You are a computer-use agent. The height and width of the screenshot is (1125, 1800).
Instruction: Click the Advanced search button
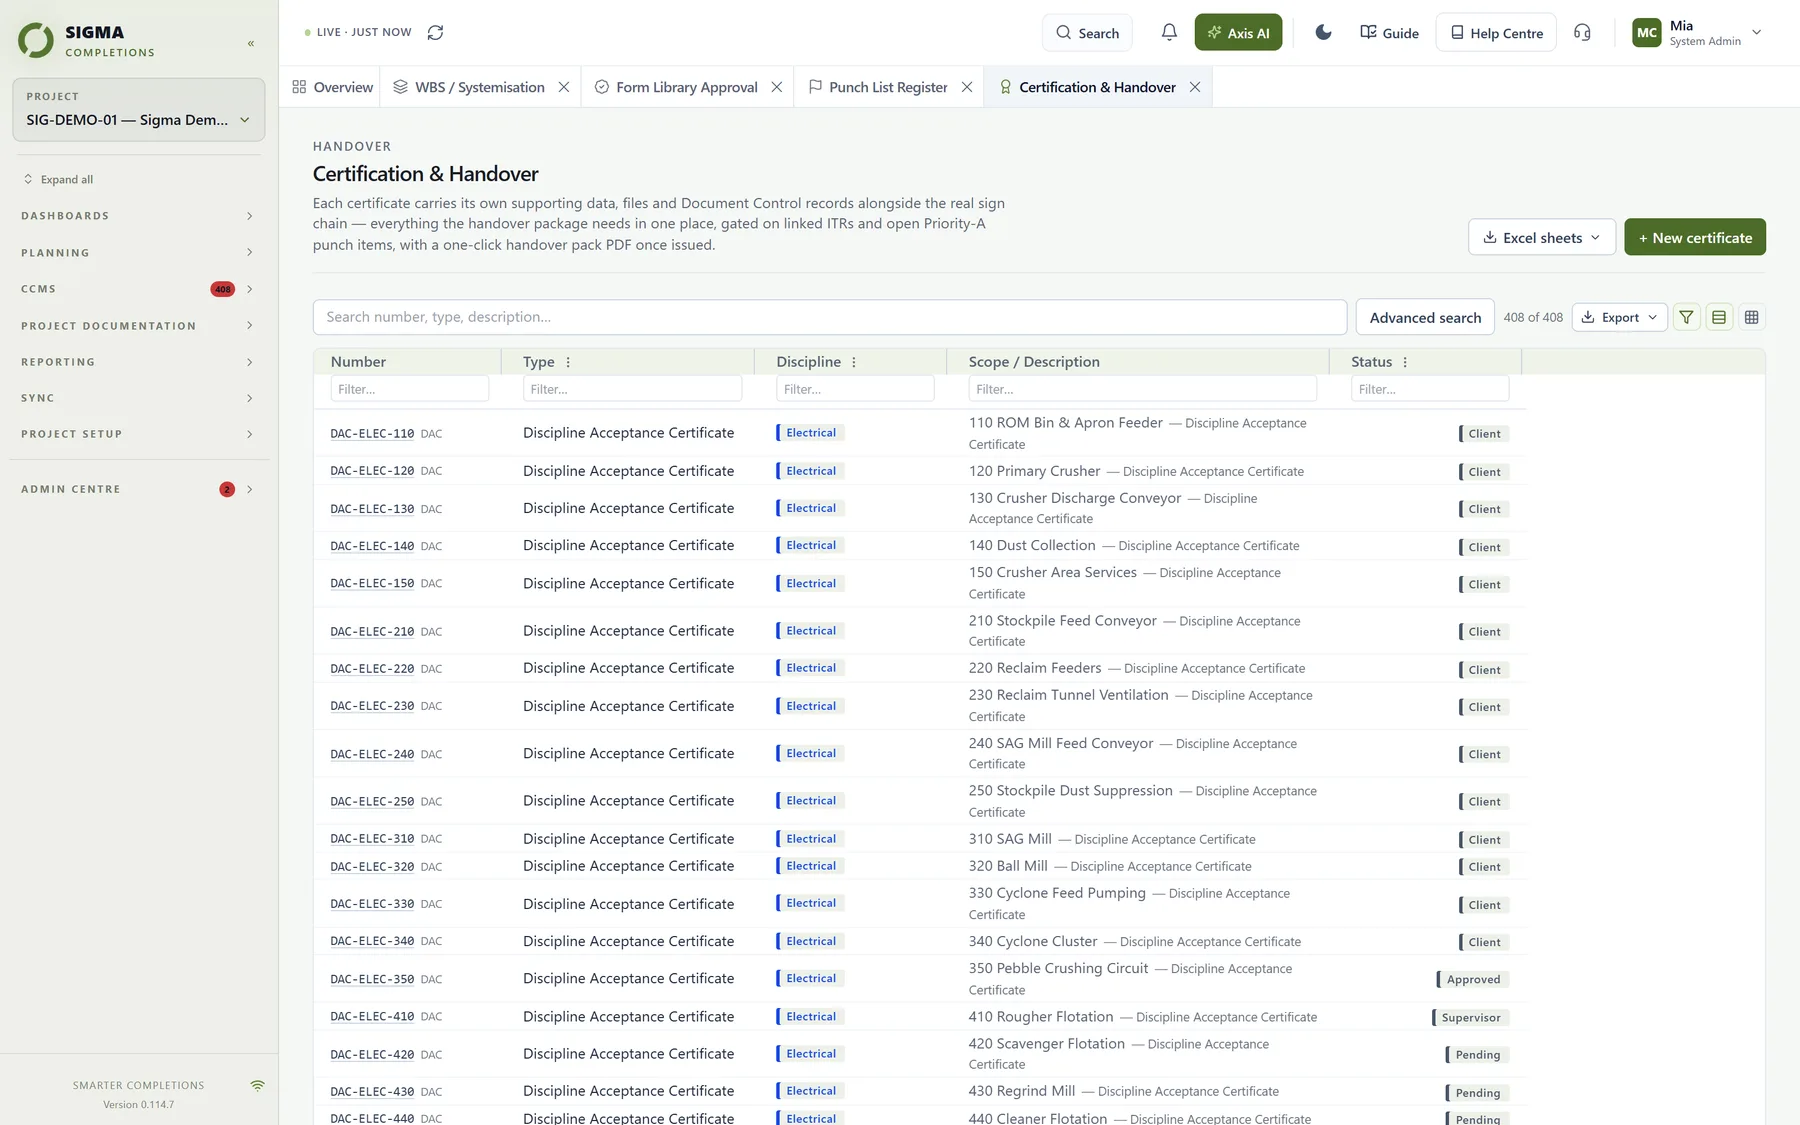pos(1425,317)
